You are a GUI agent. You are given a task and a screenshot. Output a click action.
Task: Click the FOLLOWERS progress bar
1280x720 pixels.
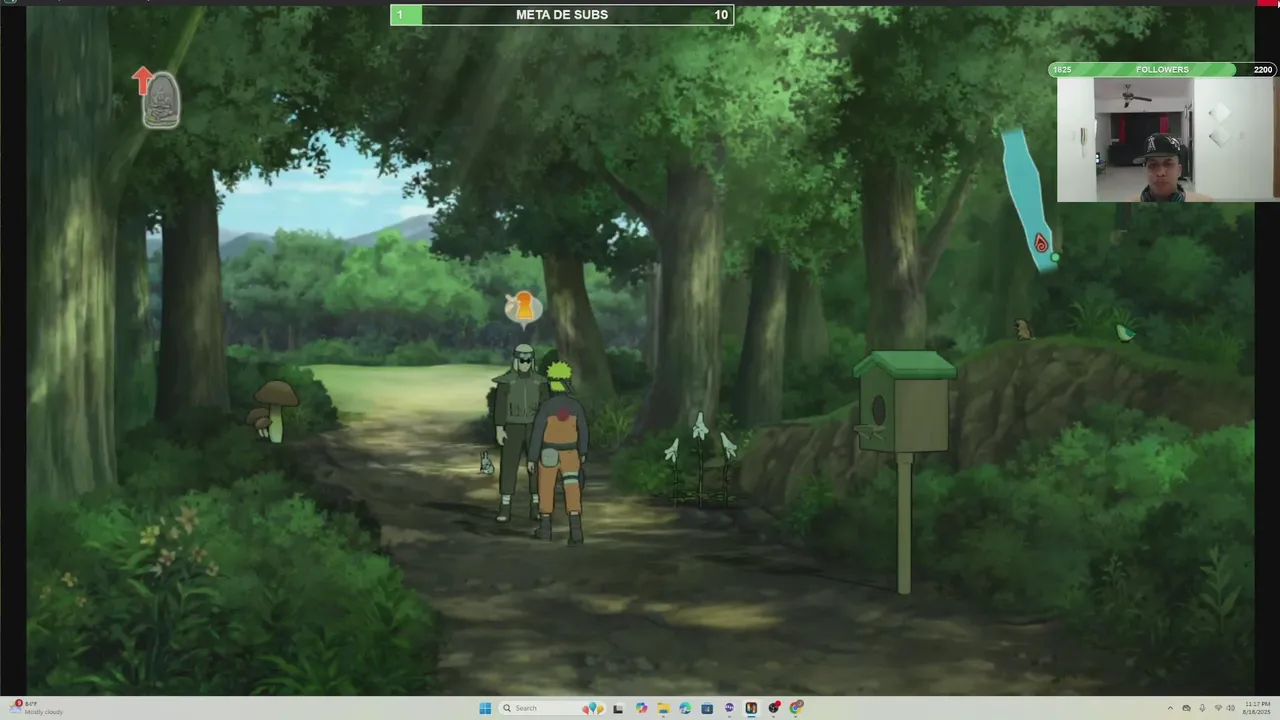pyautogui.click(x=1161, y=69)
